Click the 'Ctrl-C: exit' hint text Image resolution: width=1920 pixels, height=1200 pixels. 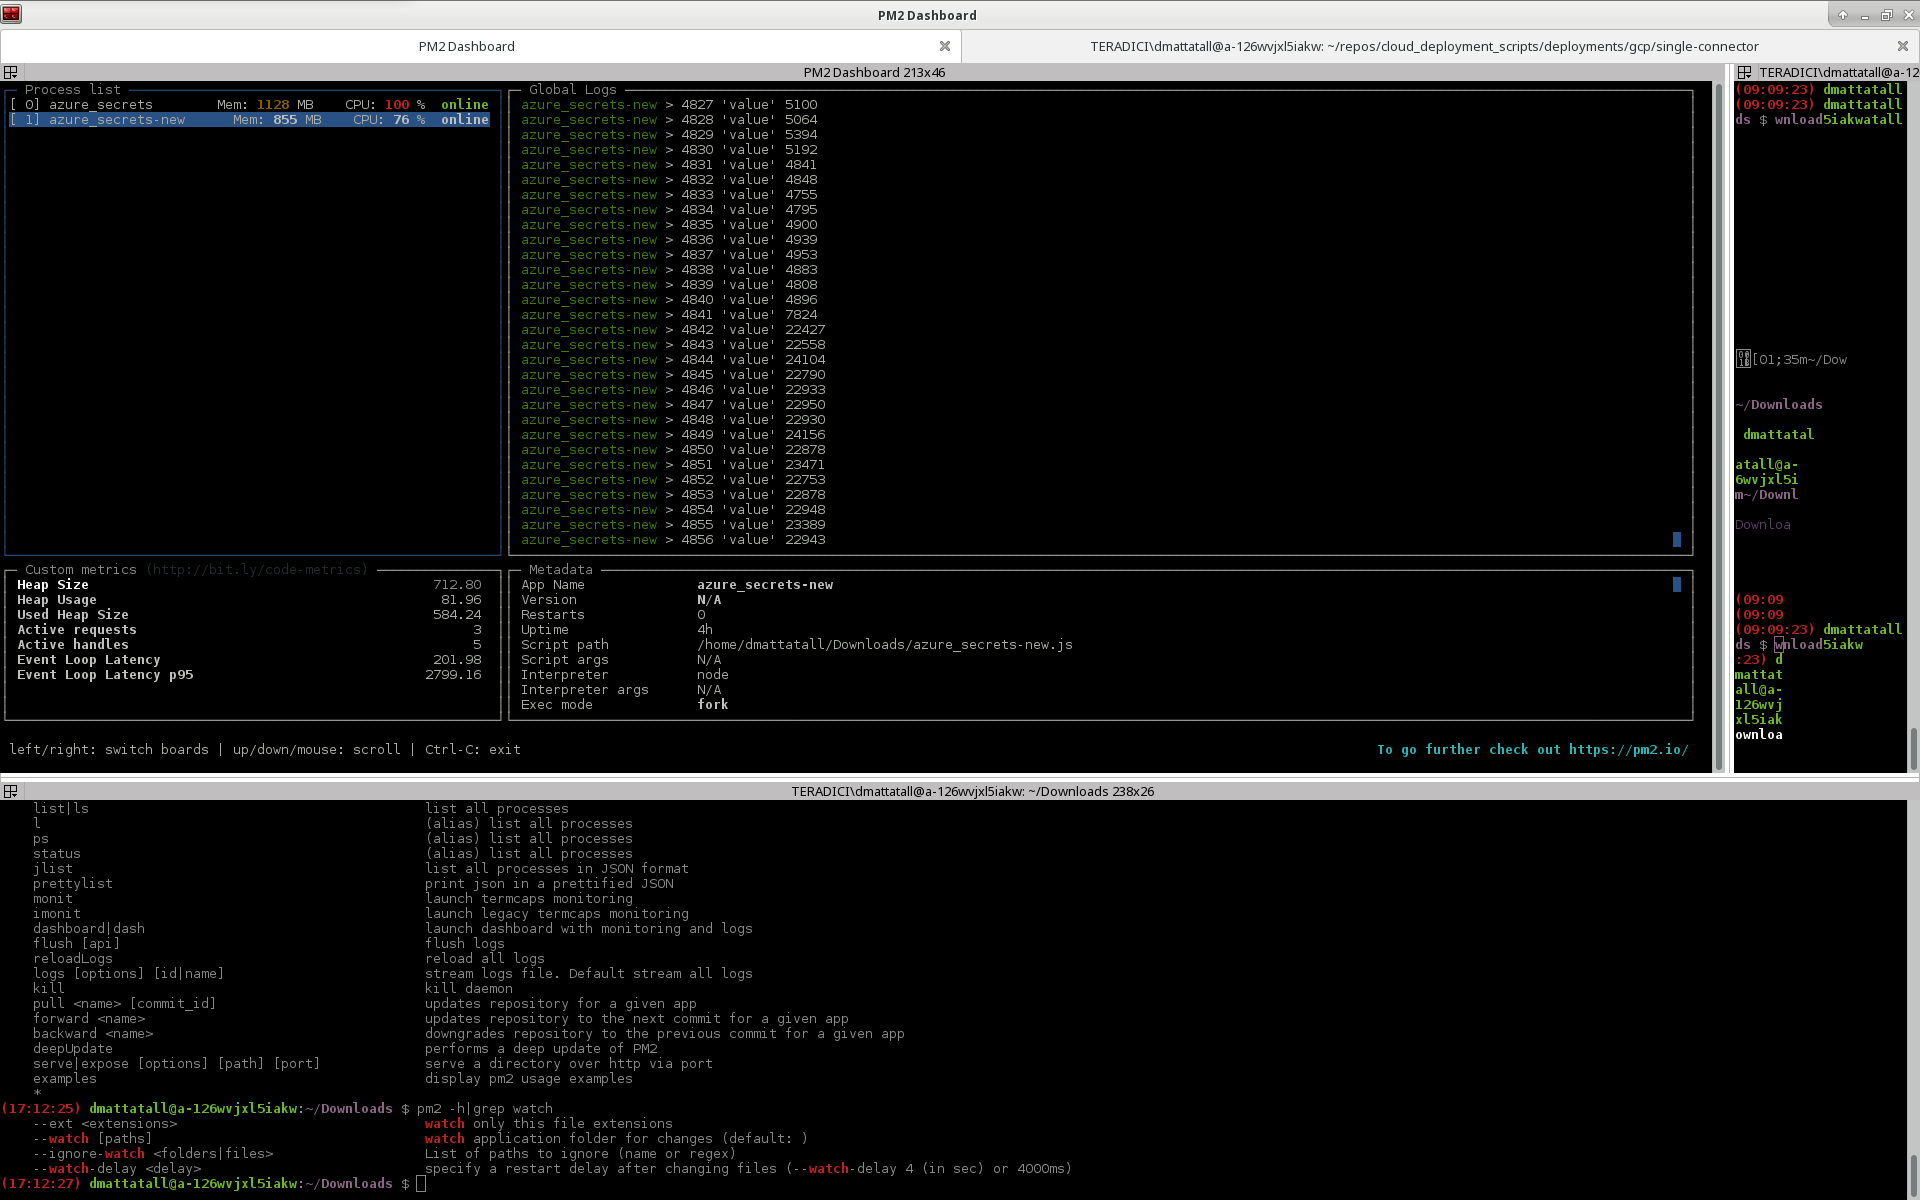472,749
